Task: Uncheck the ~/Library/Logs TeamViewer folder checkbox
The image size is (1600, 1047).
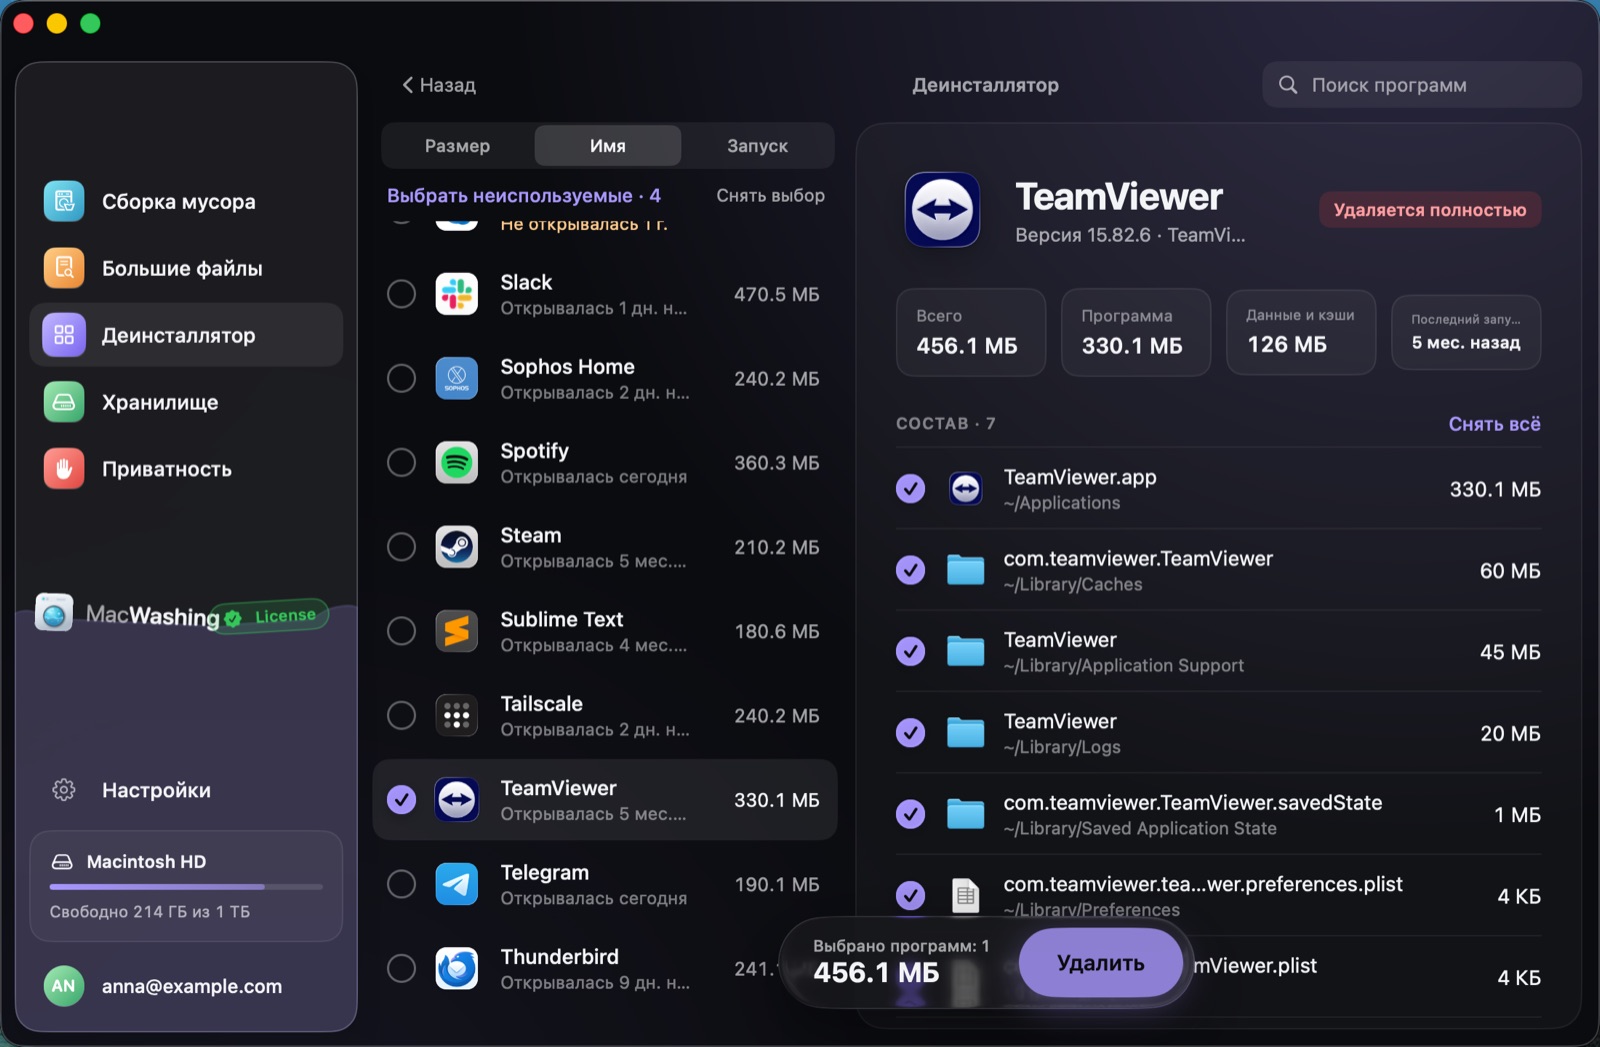Action: point(910,733)
